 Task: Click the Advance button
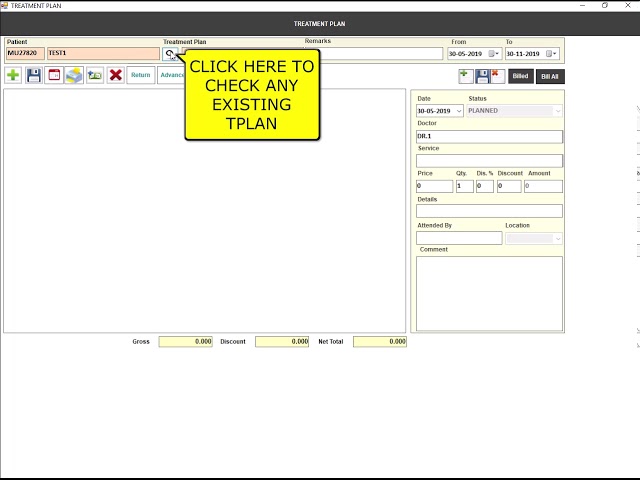171,75
